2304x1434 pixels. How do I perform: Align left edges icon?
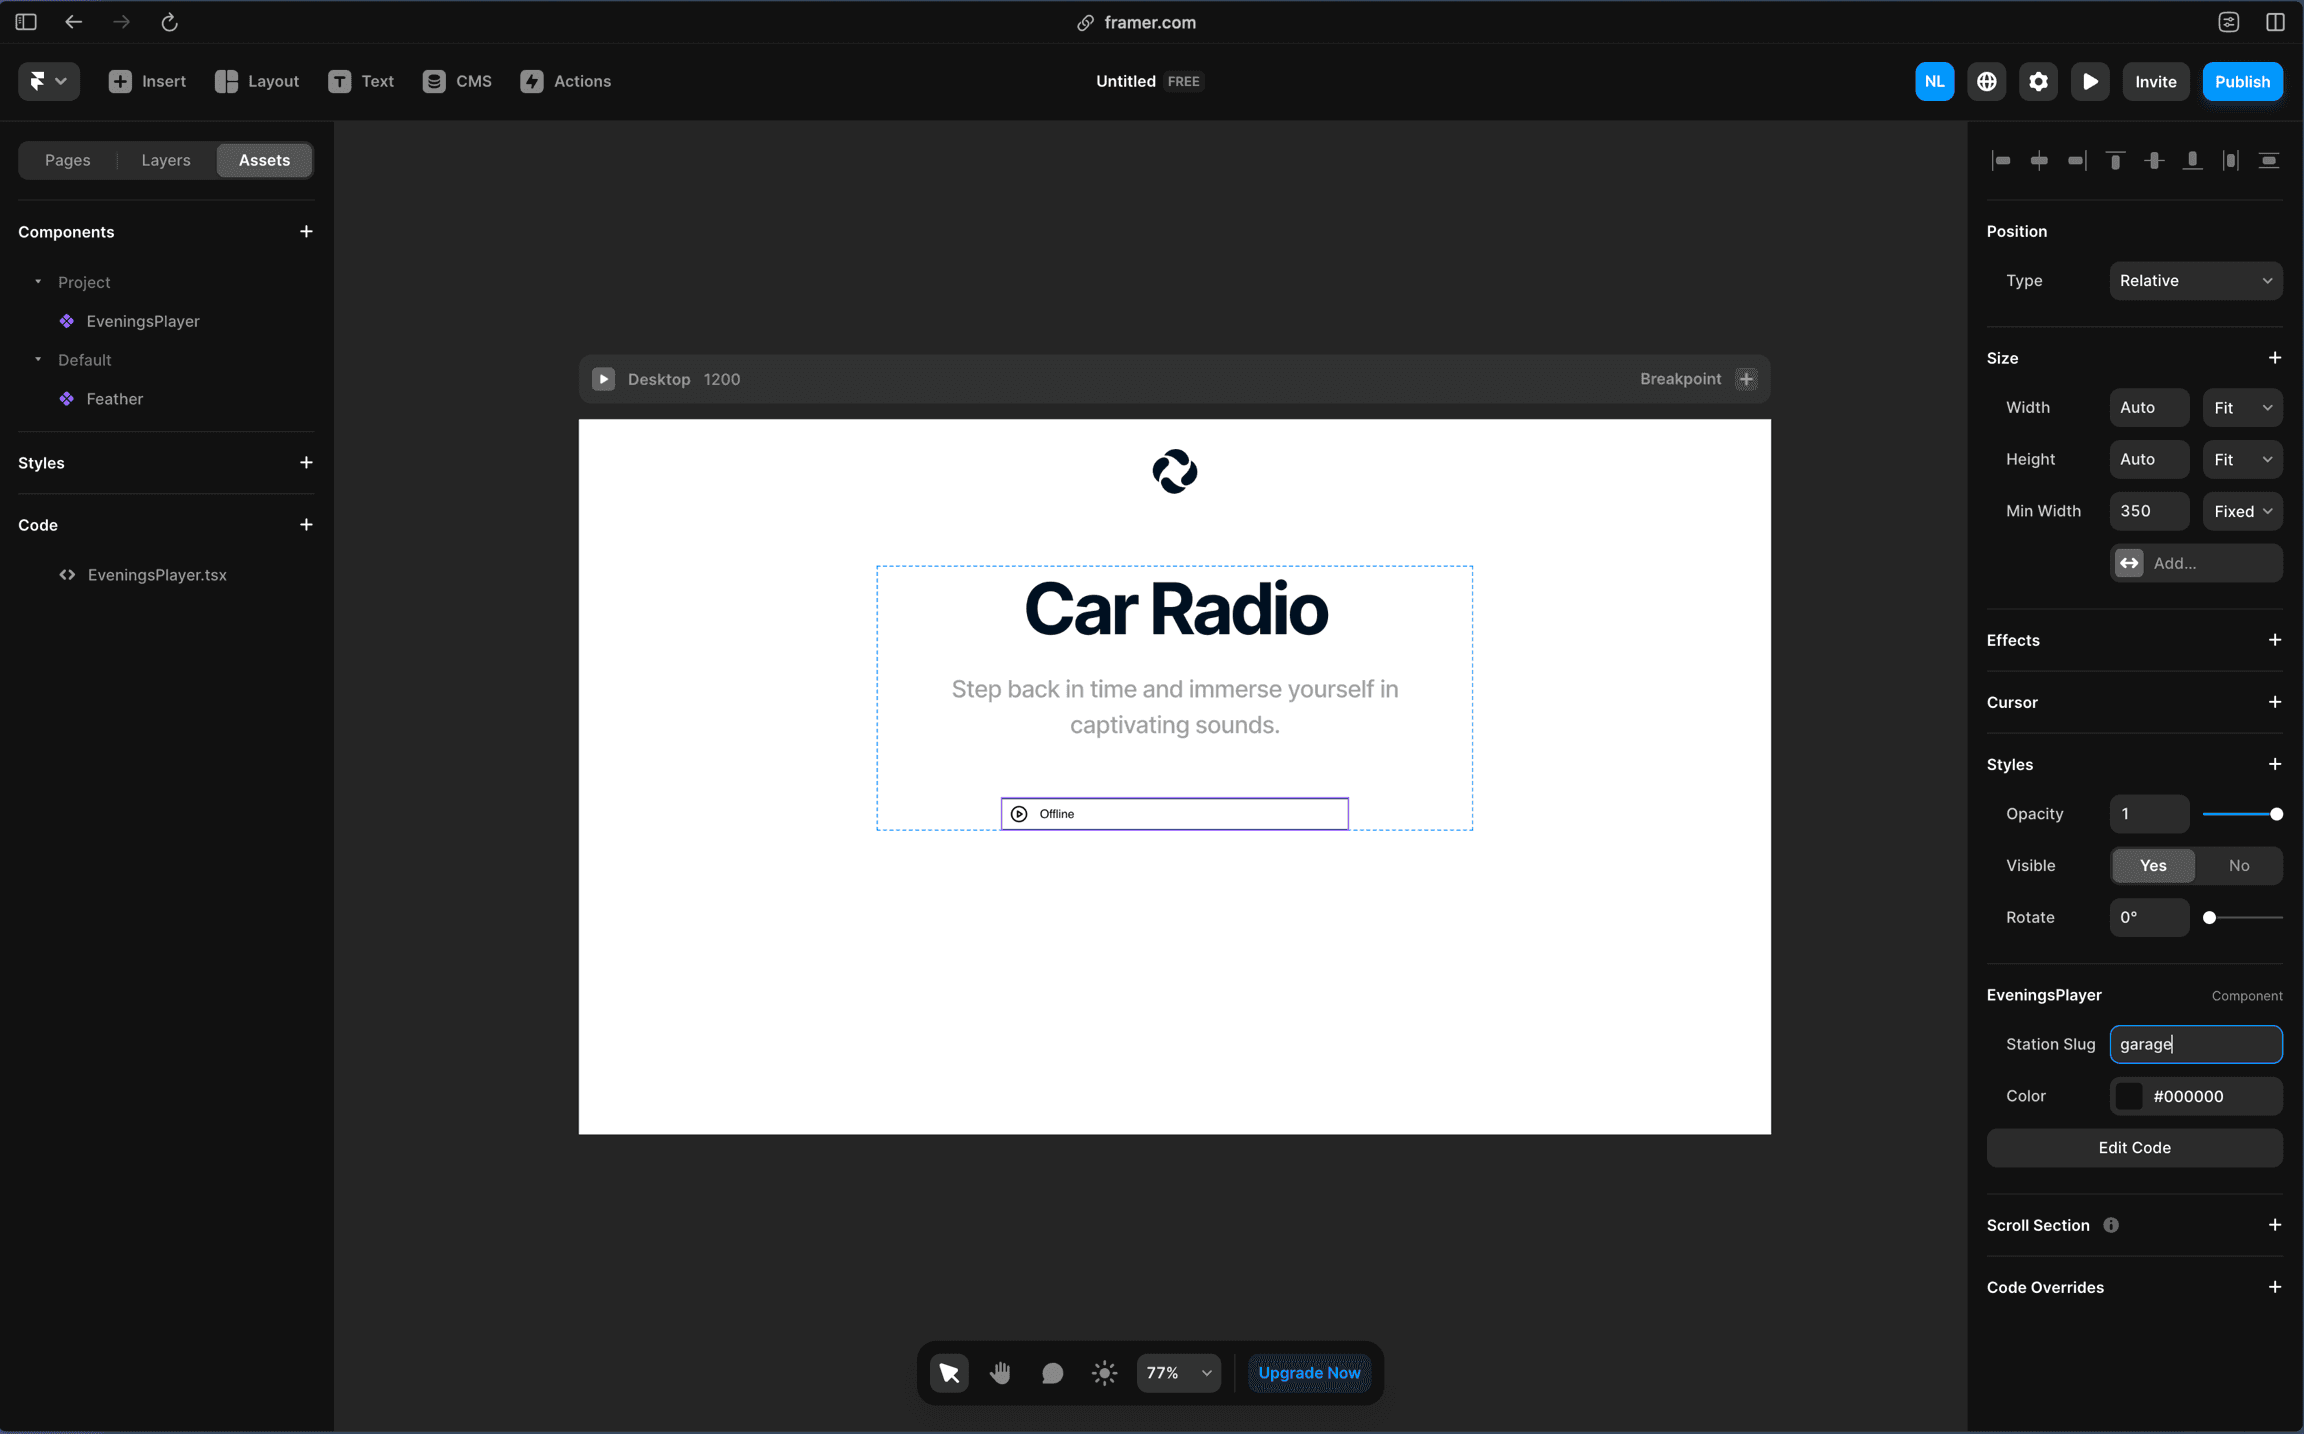(2001, 160)
